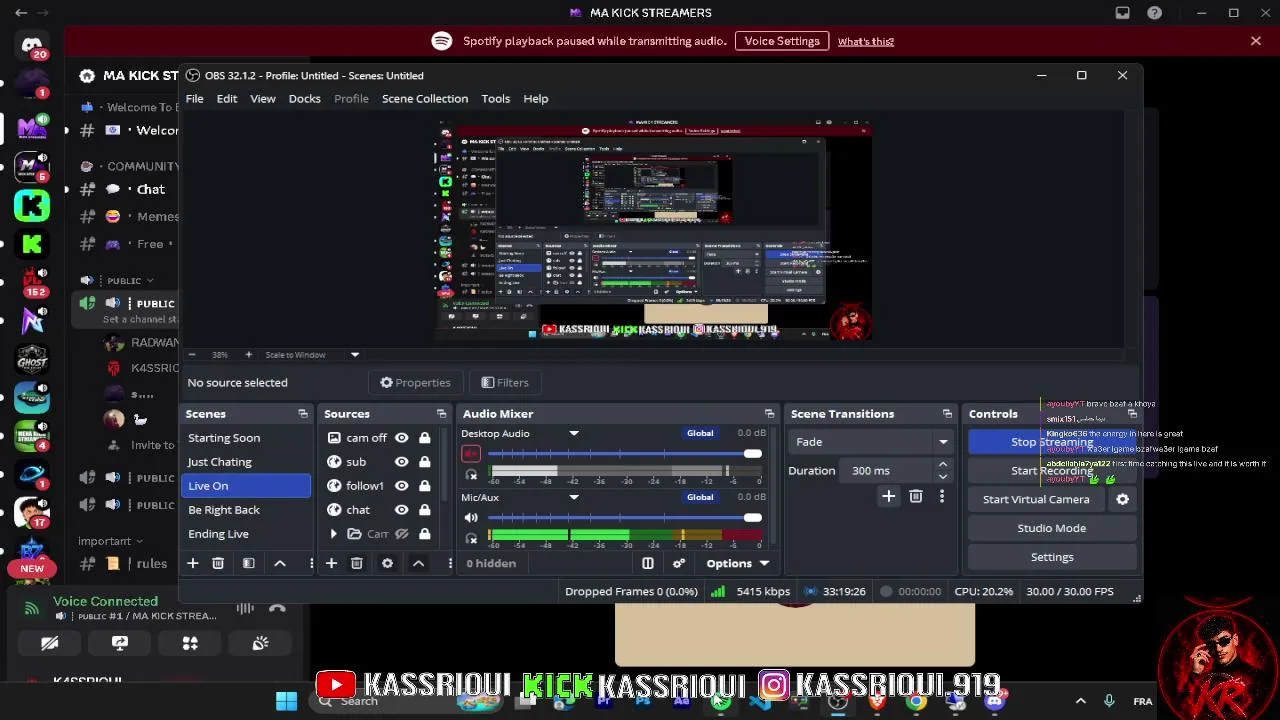Open the Scene Collection menu

425,99
